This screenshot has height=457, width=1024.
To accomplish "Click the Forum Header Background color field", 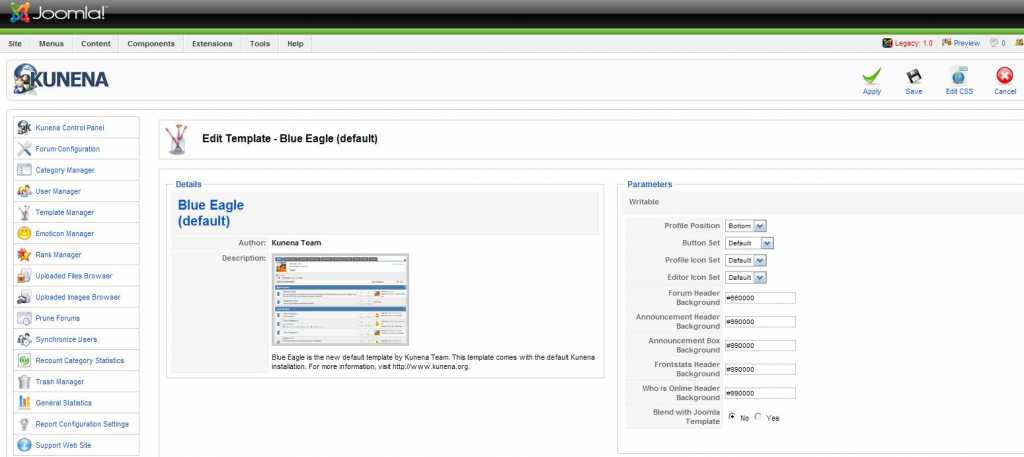I will click(x=760, y=297).
